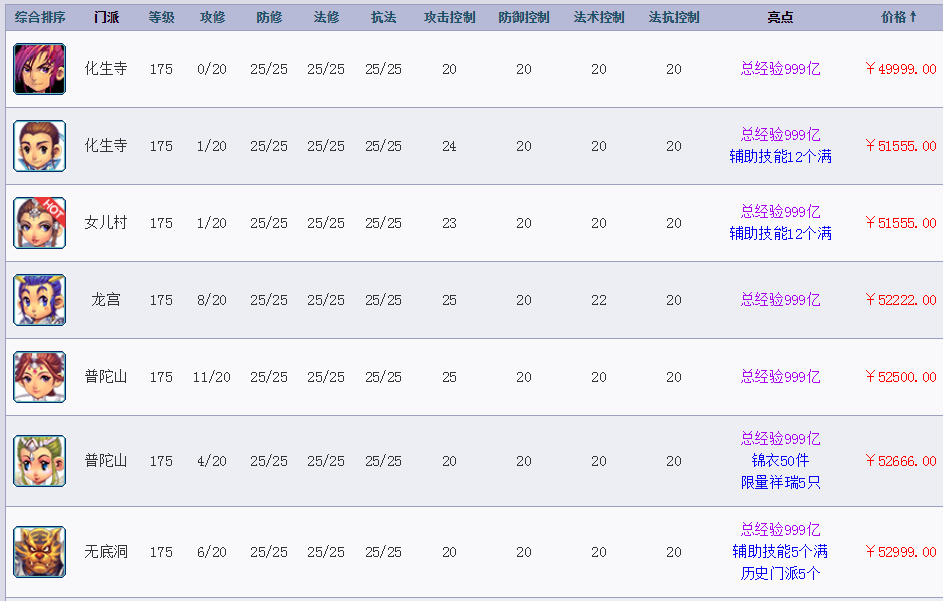Click the red-haired 普陀山 character avatar
Image resolution: width=943 pixels, height=601 pixels.
pyautogui.click(x=40, y=377)
